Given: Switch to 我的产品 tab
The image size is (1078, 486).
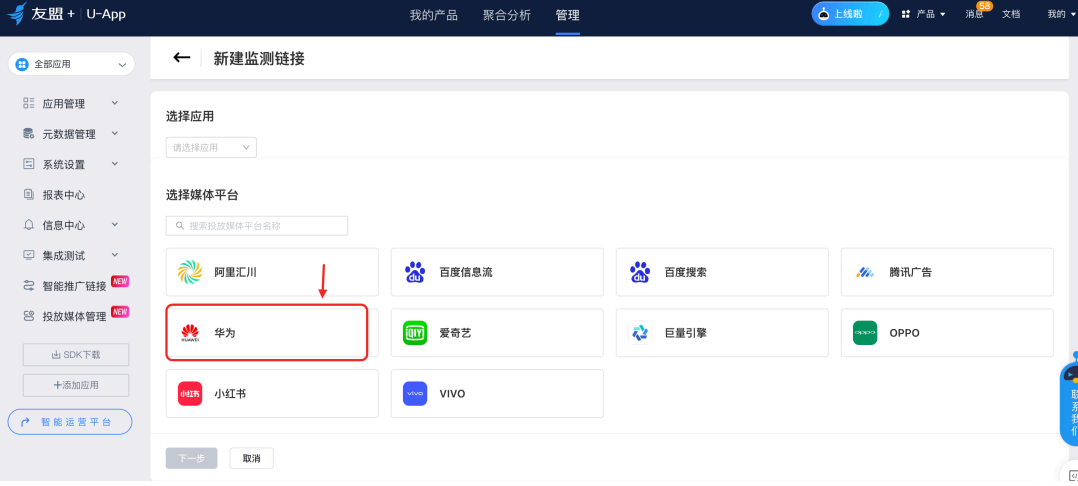Looking at the screenshot, I should pos(434,15).
